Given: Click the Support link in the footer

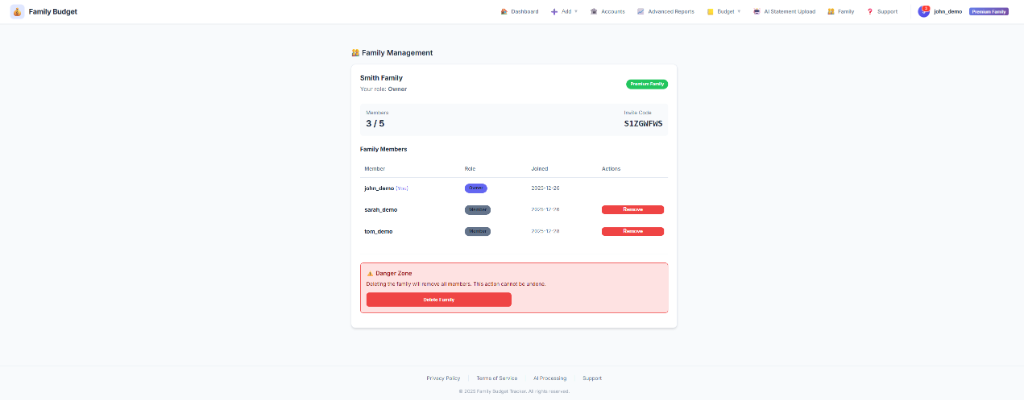Looking at the screenshot, I should [x=592, y=378].
